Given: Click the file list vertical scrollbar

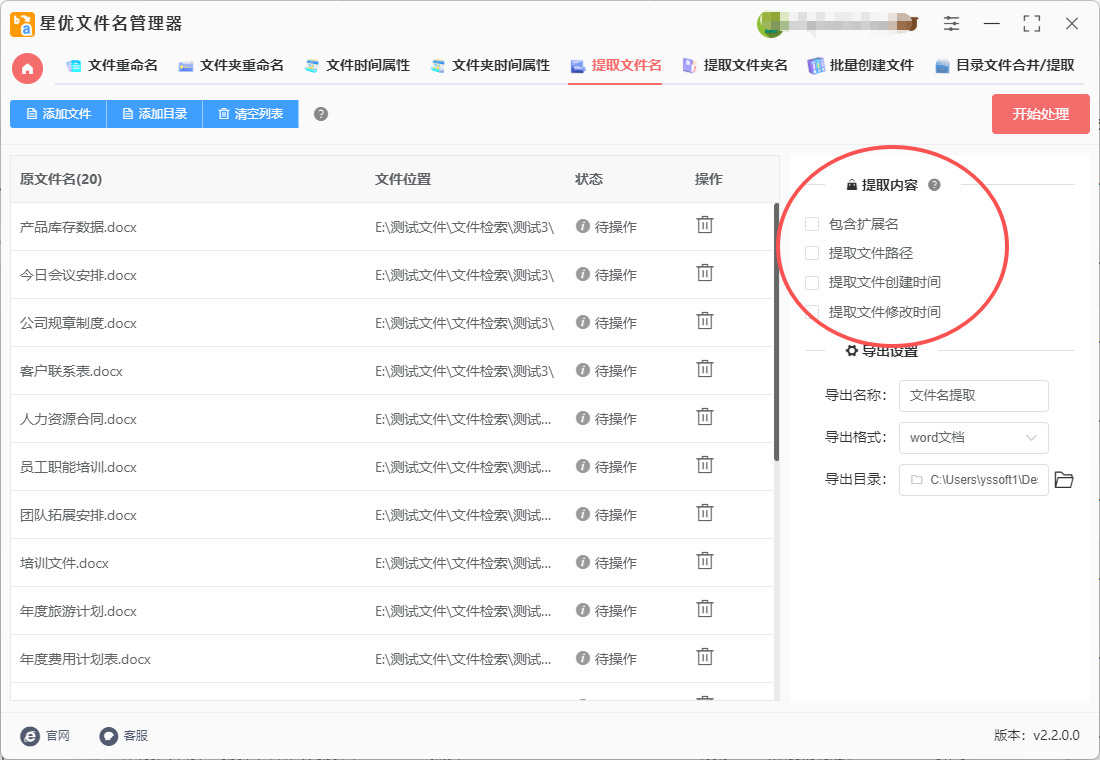Looking at the screenshot, I should point(776,330).
